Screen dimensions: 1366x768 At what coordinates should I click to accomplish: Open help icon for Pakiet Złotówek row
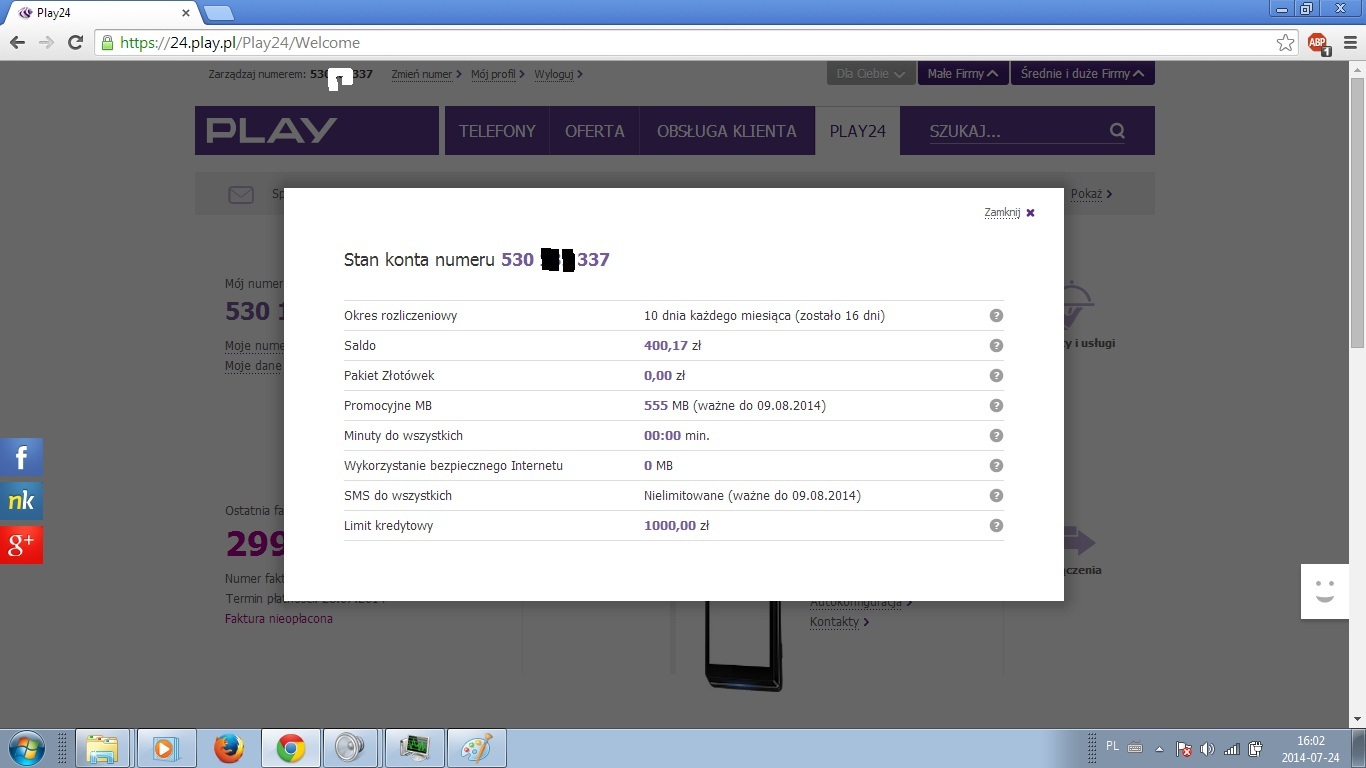point(996,375)
